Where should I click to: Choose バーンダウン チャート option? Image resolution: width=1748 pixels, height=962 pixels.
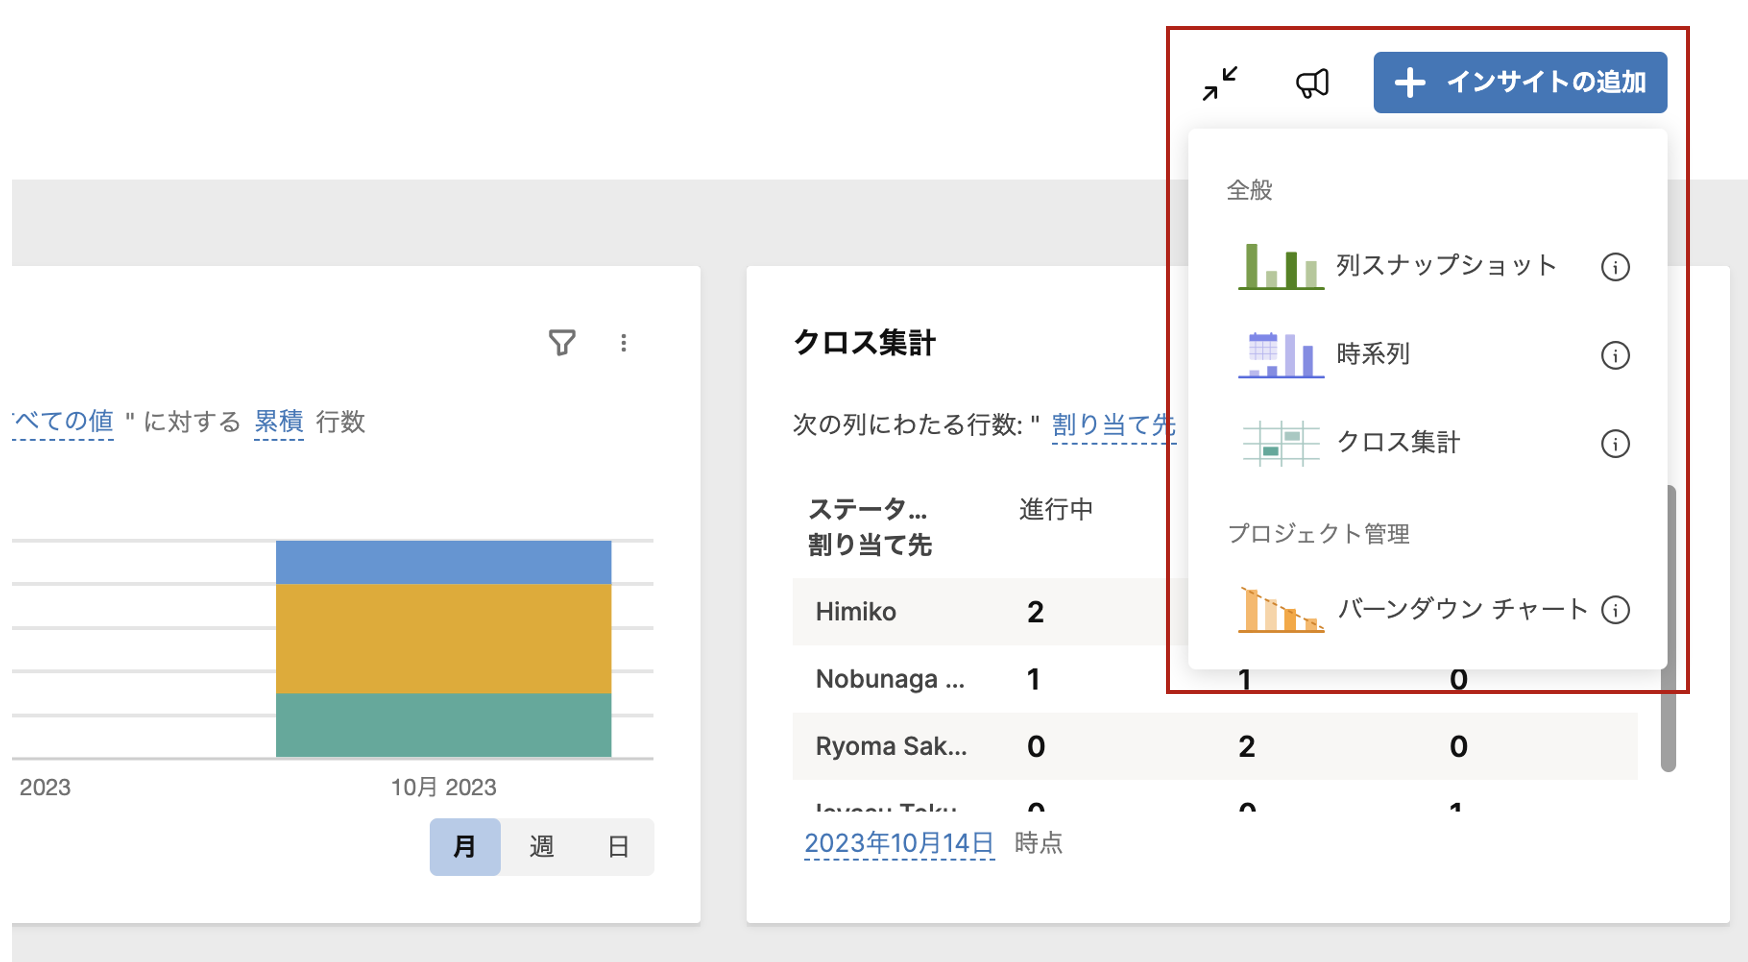coord(1462,609)
